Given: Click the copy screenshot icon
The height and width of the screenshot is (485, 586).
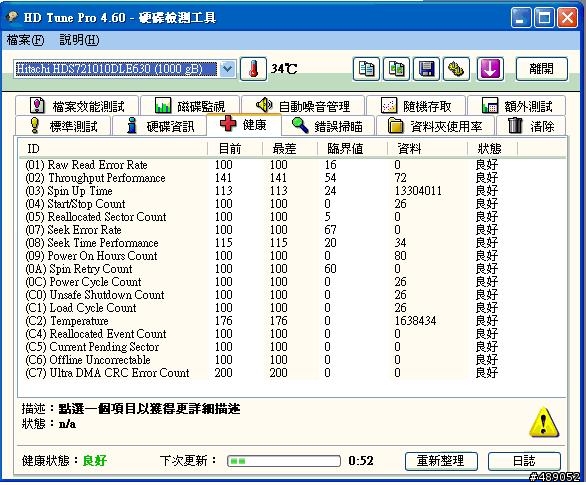Looking at the screenshot, I should tap(396, 69).
